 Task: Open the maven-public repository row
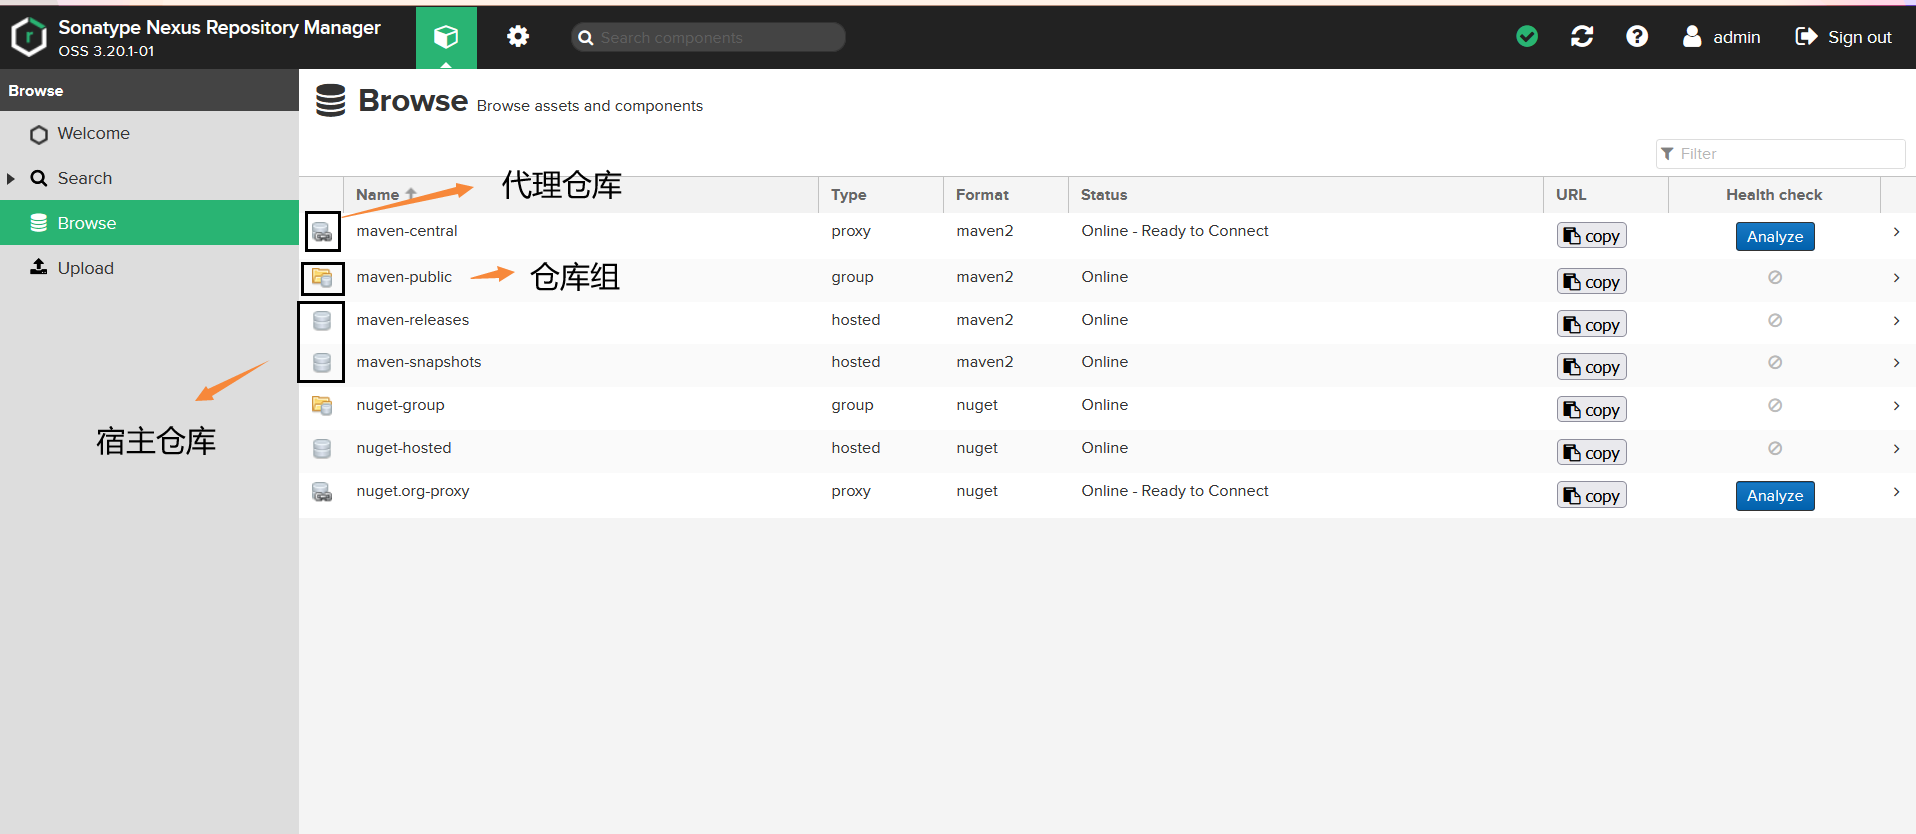1107,280
